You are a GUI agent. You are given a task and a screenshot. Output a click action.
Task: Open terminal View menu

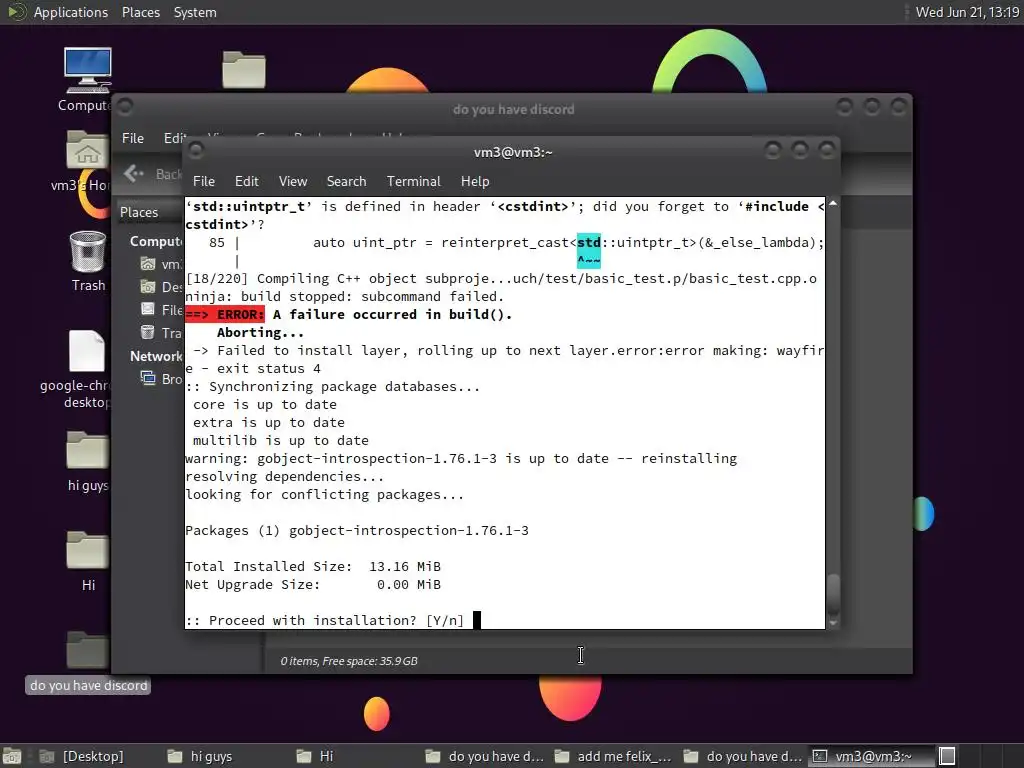tap(293, 181)
